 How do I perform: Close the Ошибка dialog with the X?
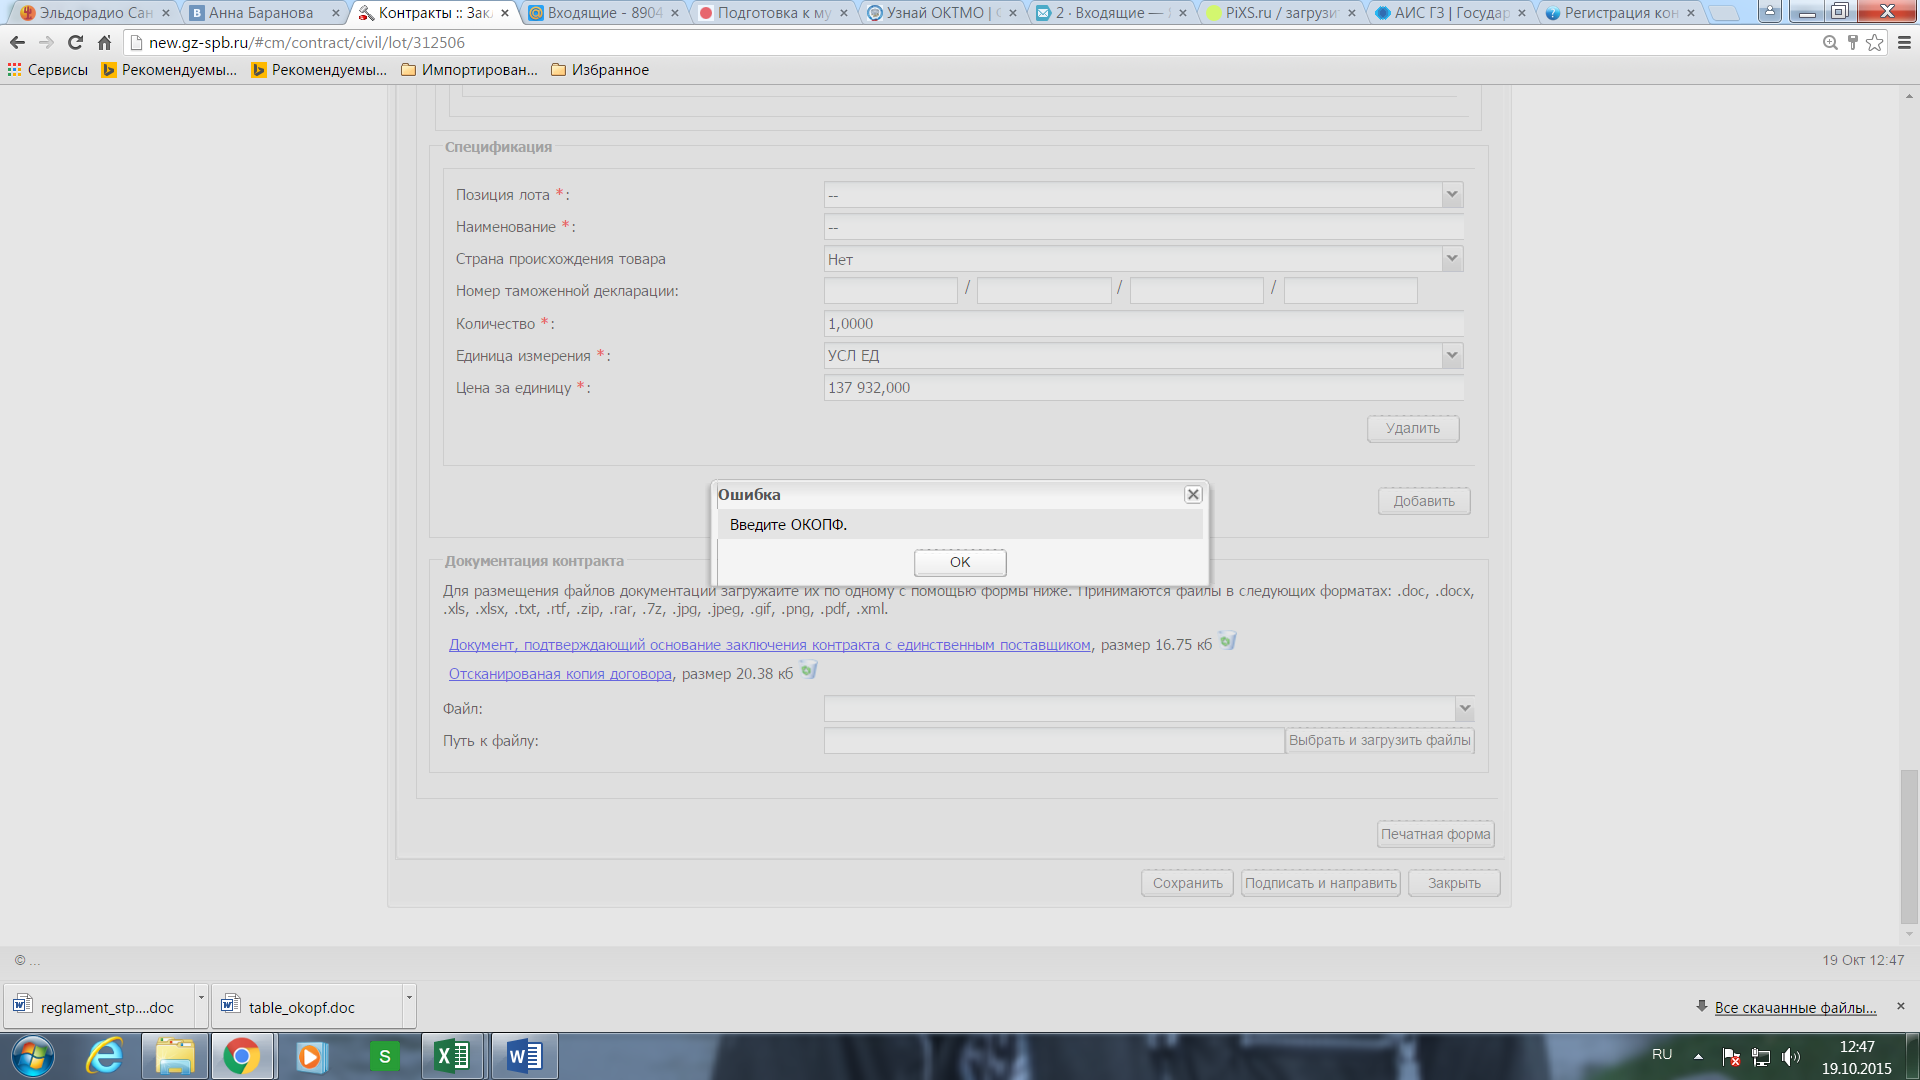tap(1193, 494)
